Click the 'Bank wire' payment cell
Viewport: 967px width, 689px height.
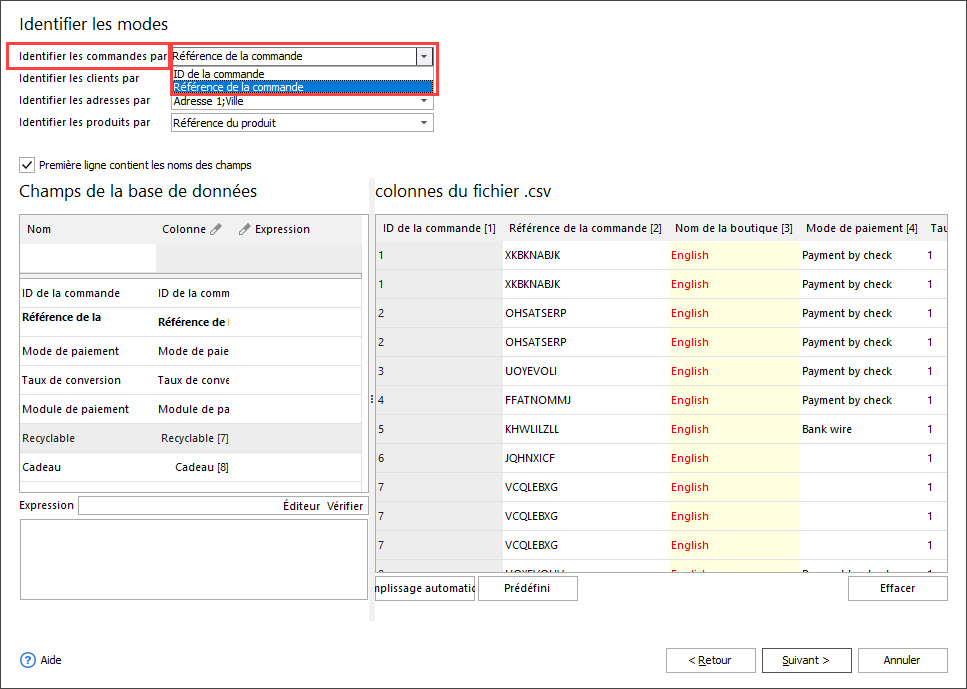pos(861,429)
